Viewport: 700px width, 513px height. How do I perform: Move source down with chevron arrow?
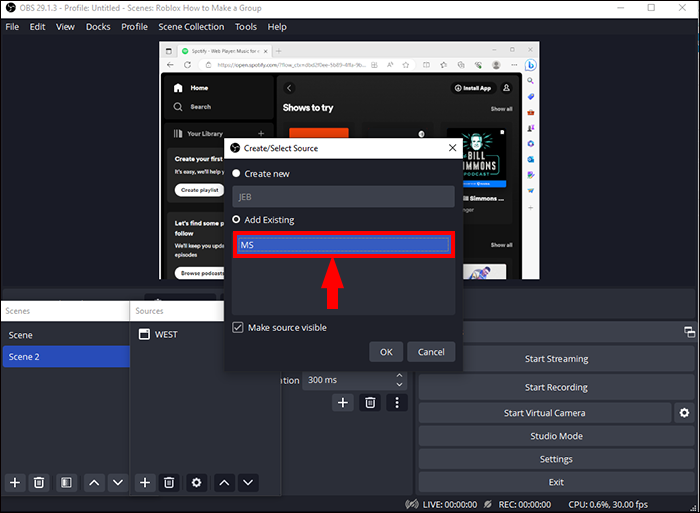248,483
